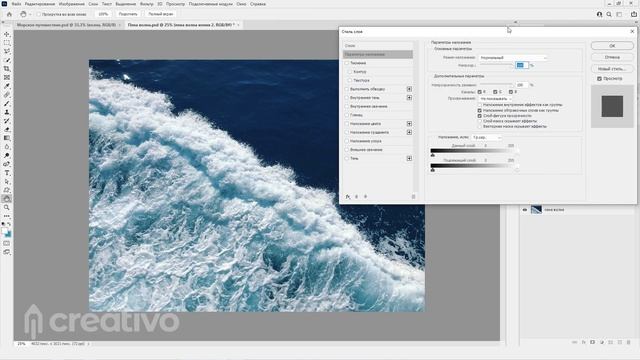
Task: Select the Move tool
Action: point(7,34)
